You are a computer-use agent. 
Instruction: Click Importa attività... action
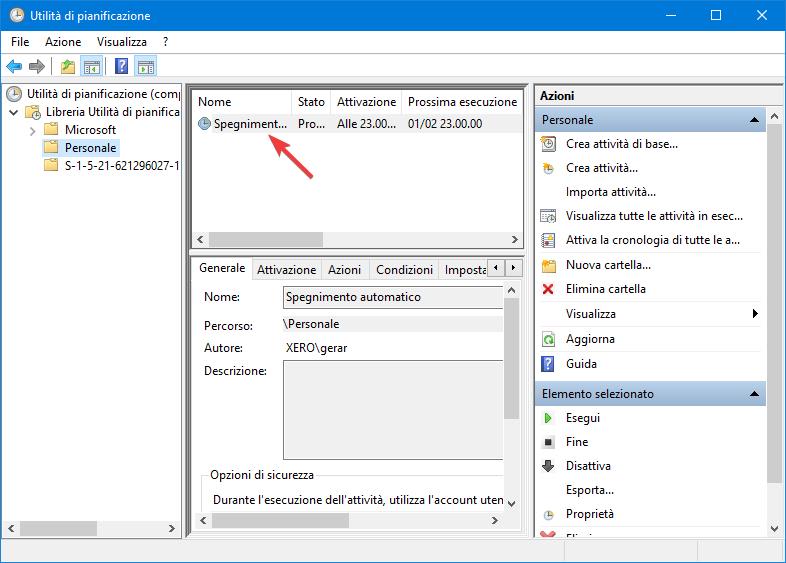611,192
